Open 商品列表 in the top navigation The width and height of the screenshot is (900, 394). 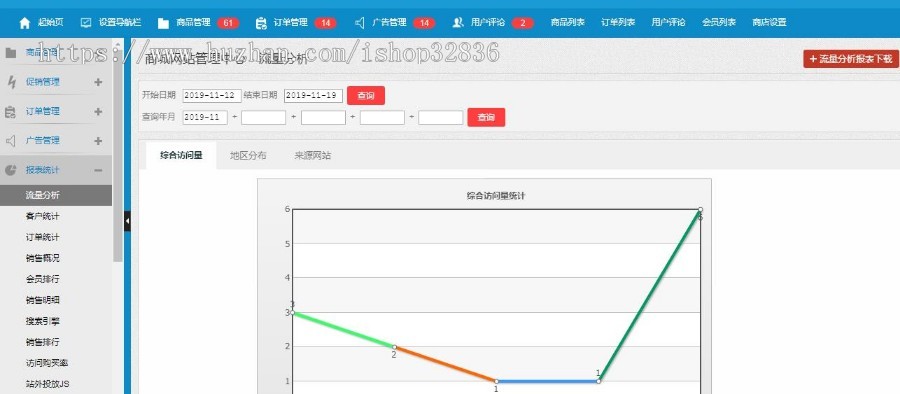coord(568,23)
